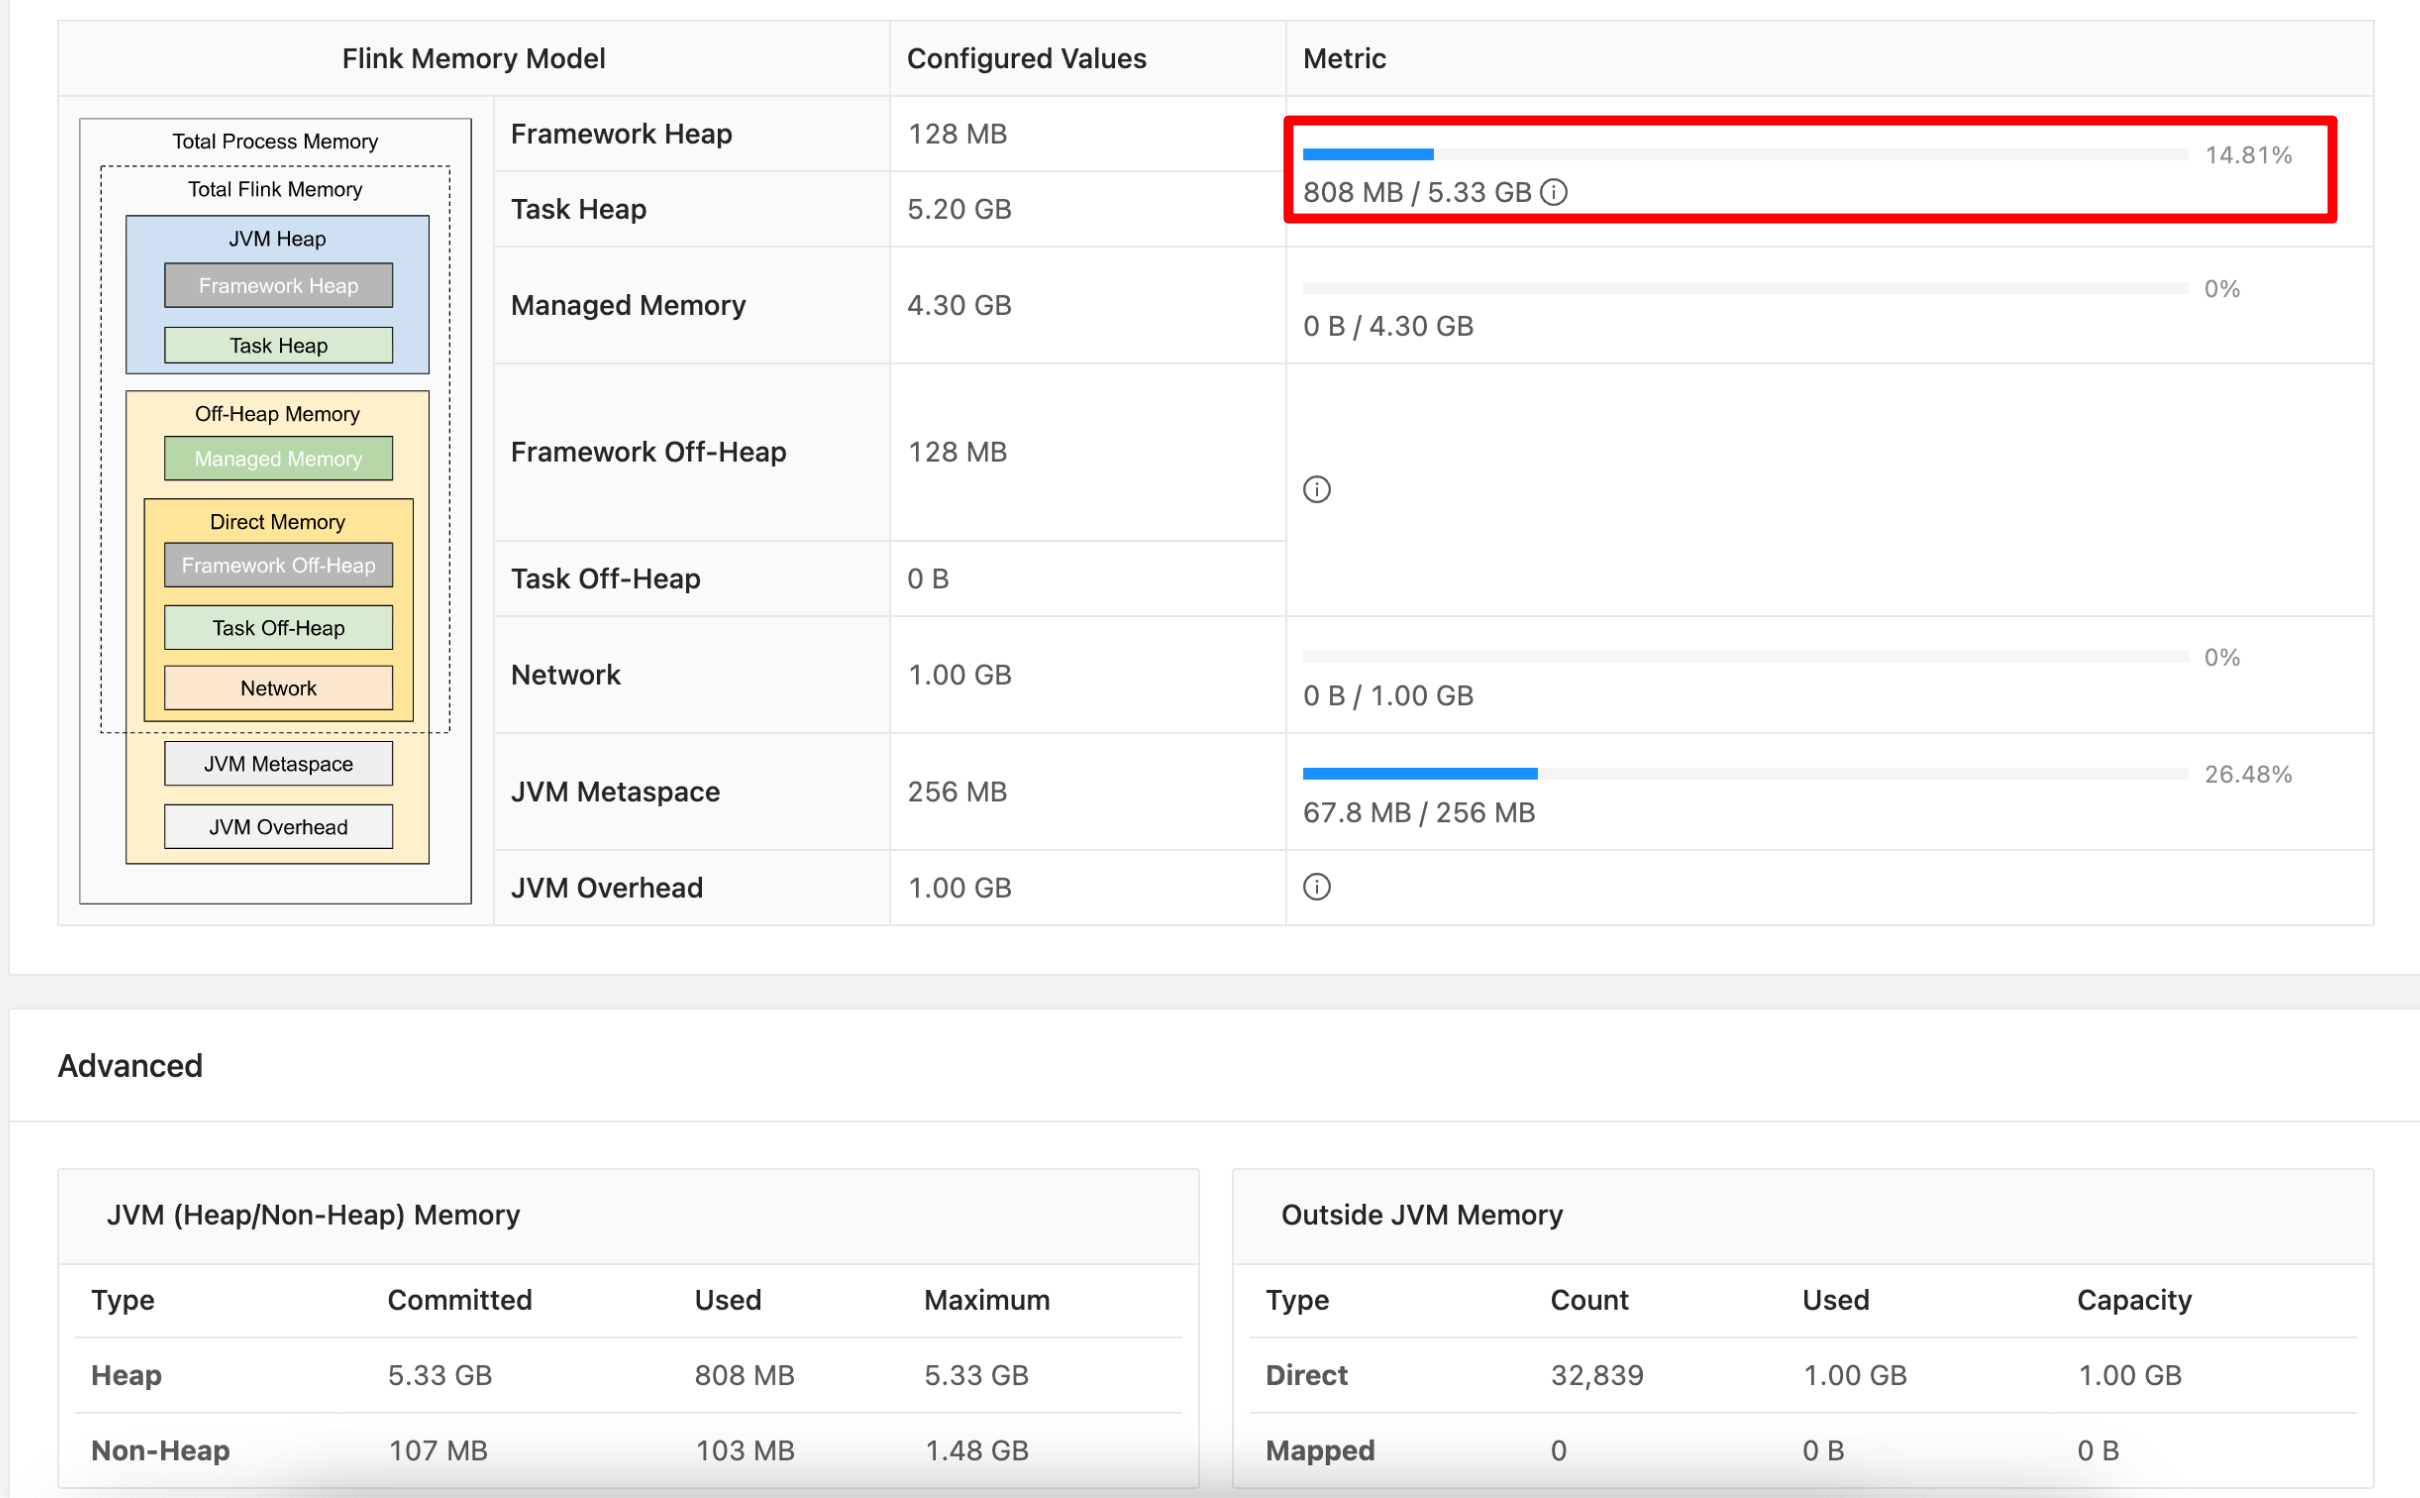Click JVM Overhead metric info icon

tap(1316, 887)
